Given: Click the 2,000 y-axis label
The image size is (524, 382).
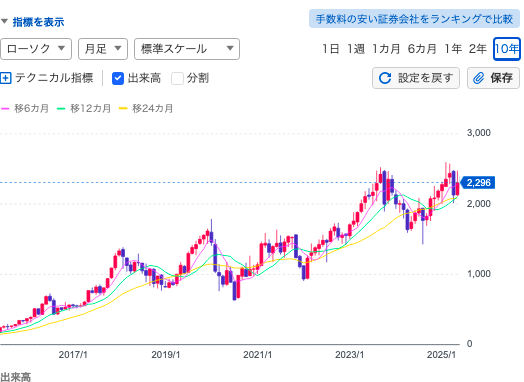Looking at the screenshot, I should click(479, 204).
